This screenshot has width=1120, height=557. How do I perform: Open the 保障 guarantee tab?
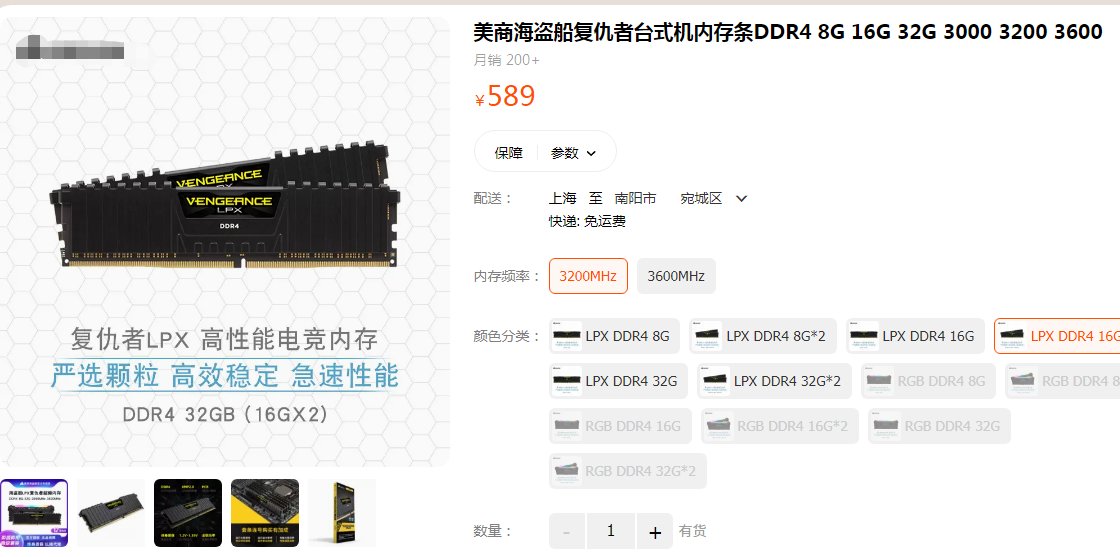[x=509, y=153]
